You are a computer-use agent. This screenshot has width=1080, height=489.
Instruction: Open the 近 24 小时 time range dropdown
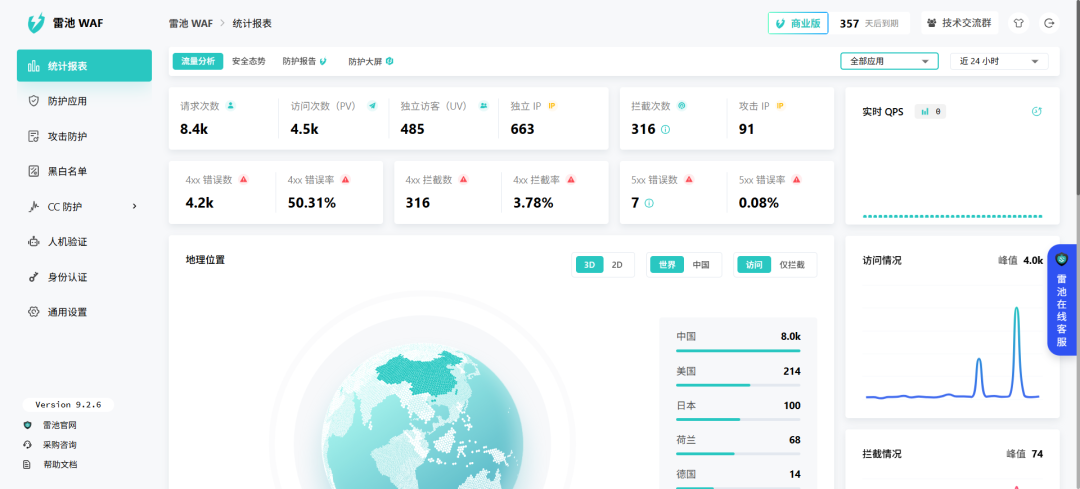coord(999,61)
